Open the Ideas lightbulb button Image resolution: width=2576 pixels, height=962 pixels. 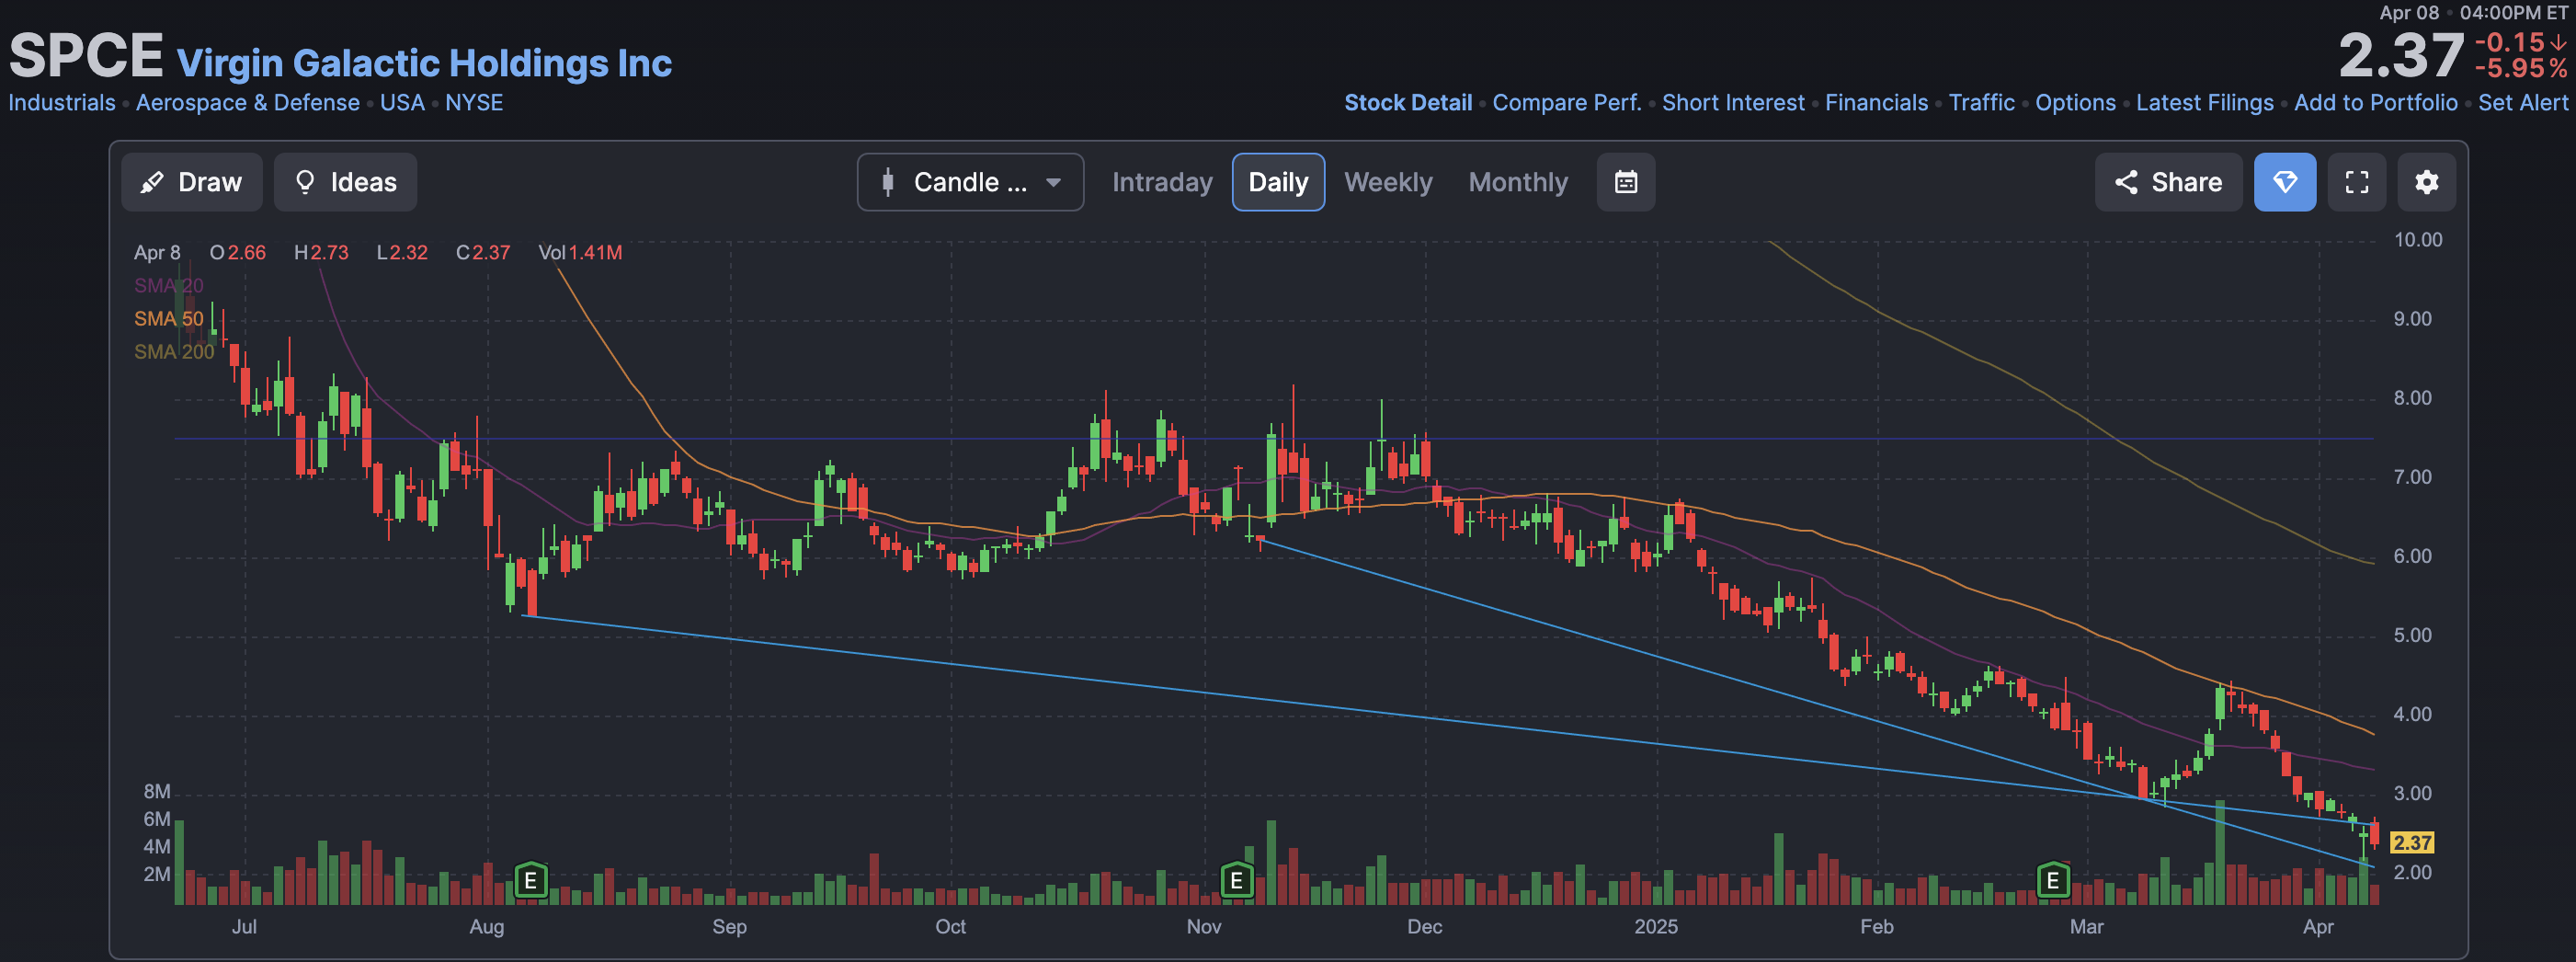click(345, 182)
